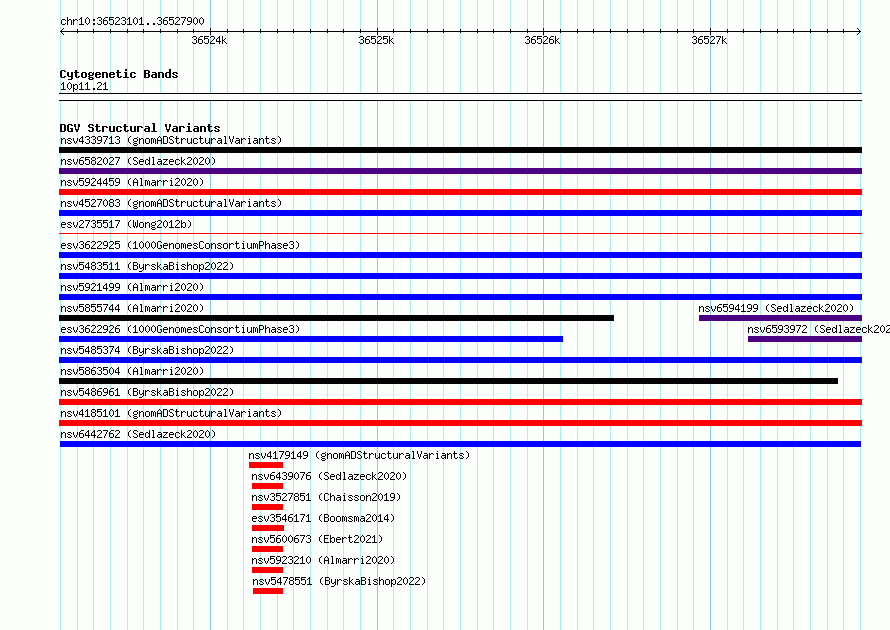Image resolution: width=890 pixels, height=630 pixels.
Task: Click the blue bar for nsv4527083
Action: 460,213
